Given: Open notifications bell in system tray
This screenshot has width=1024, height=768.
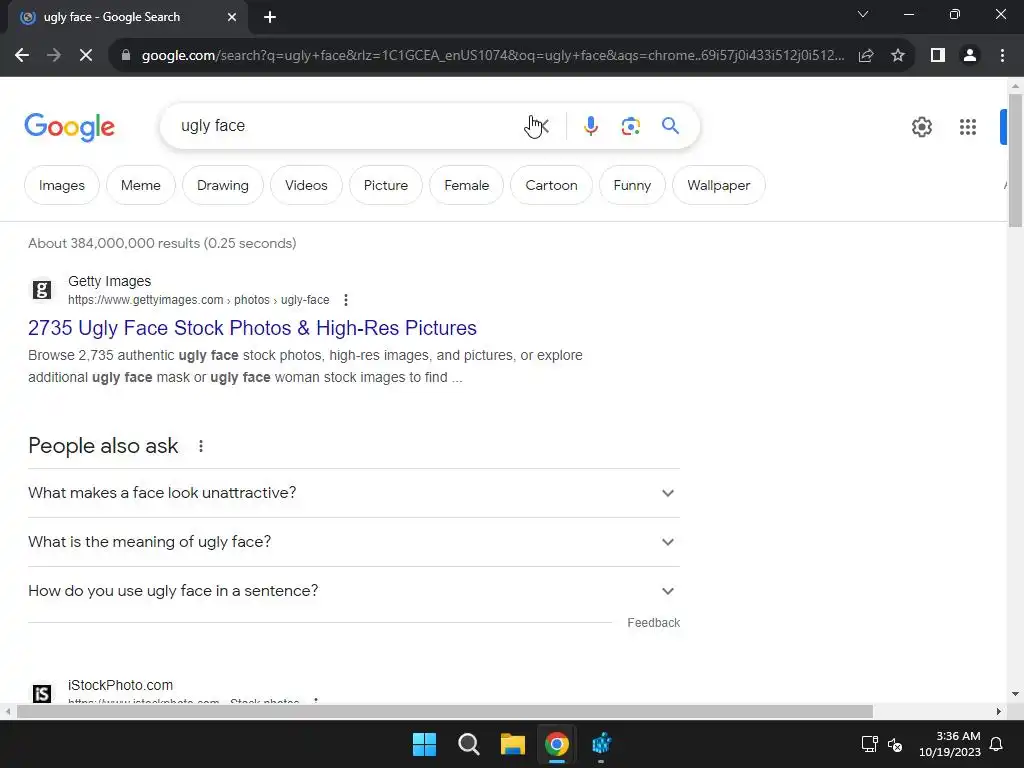Looking at the screenshot, I should [x=997, y=744].
